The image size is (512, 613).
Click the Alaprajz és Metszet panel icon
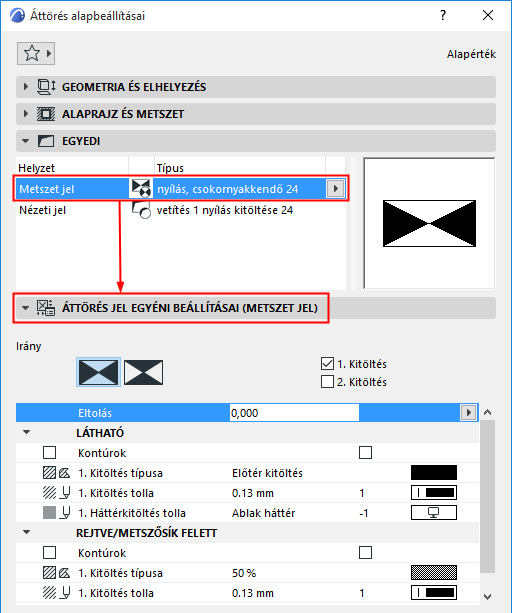(46, 114)
